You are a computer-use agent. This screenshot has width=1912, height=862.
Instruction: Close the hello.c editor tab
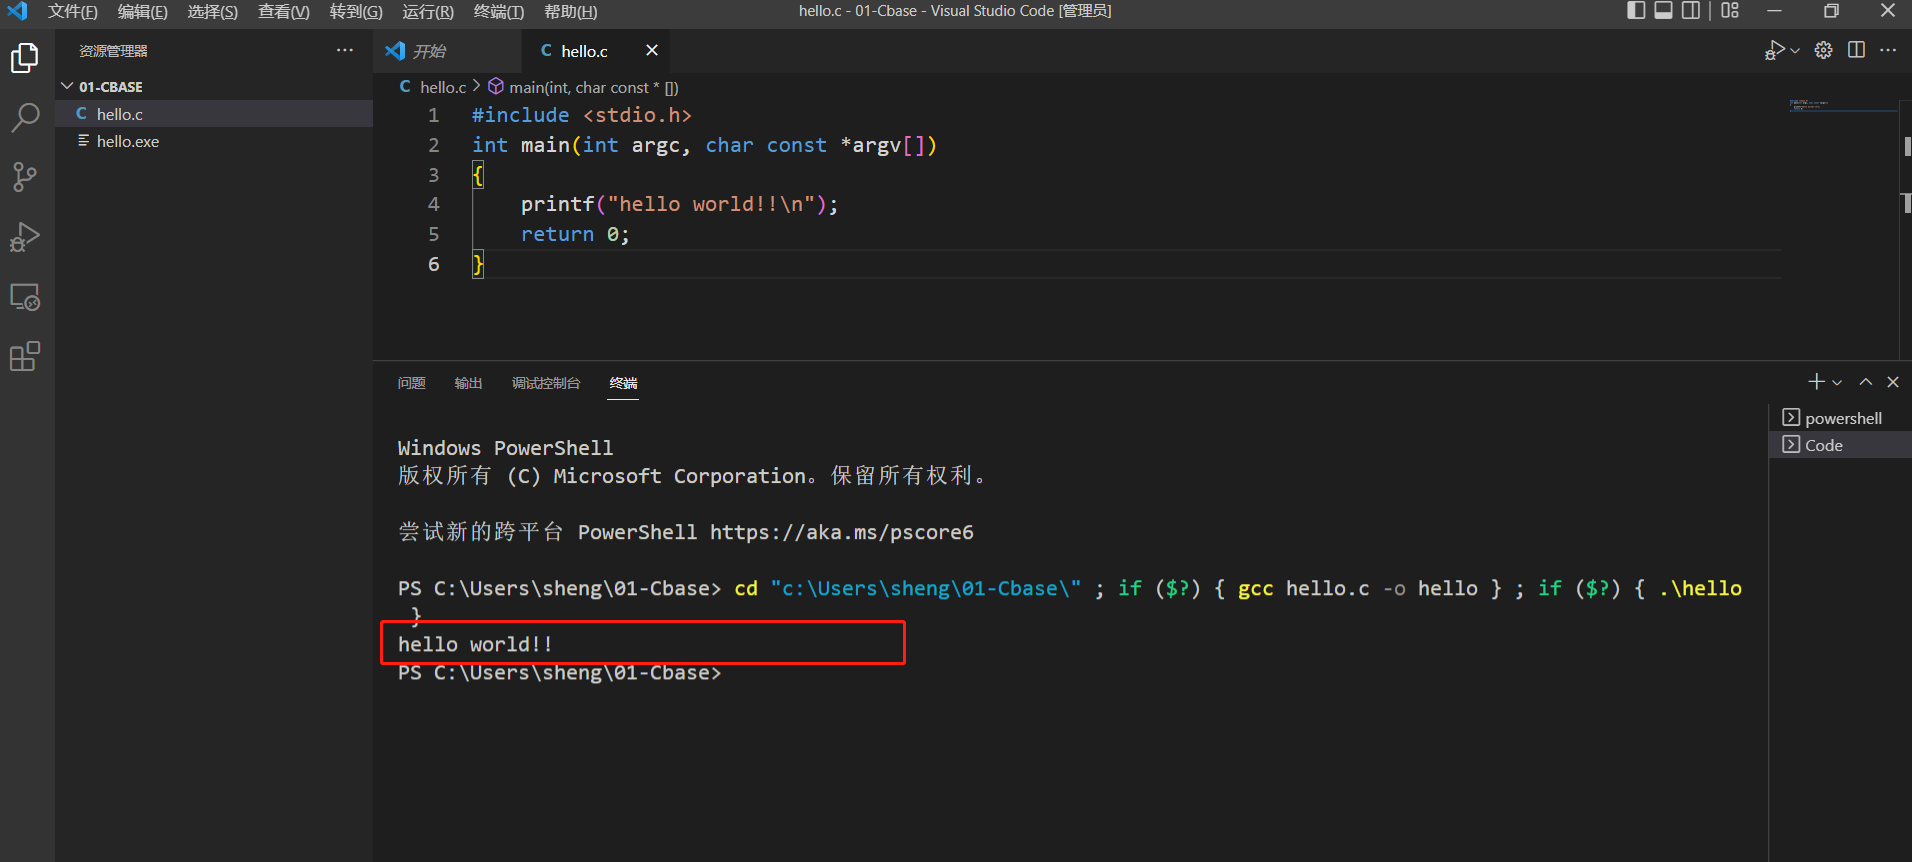pos(652,50)
